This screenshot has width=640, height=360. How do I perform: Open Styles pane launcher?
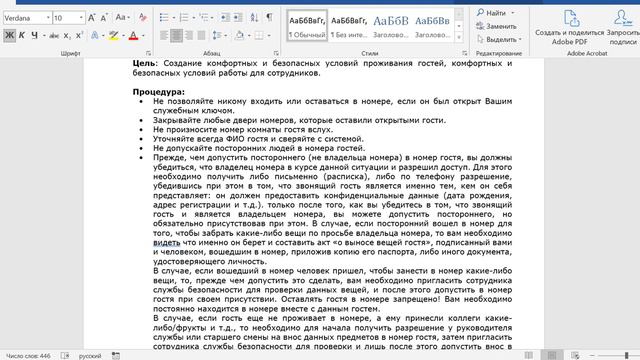464,53
